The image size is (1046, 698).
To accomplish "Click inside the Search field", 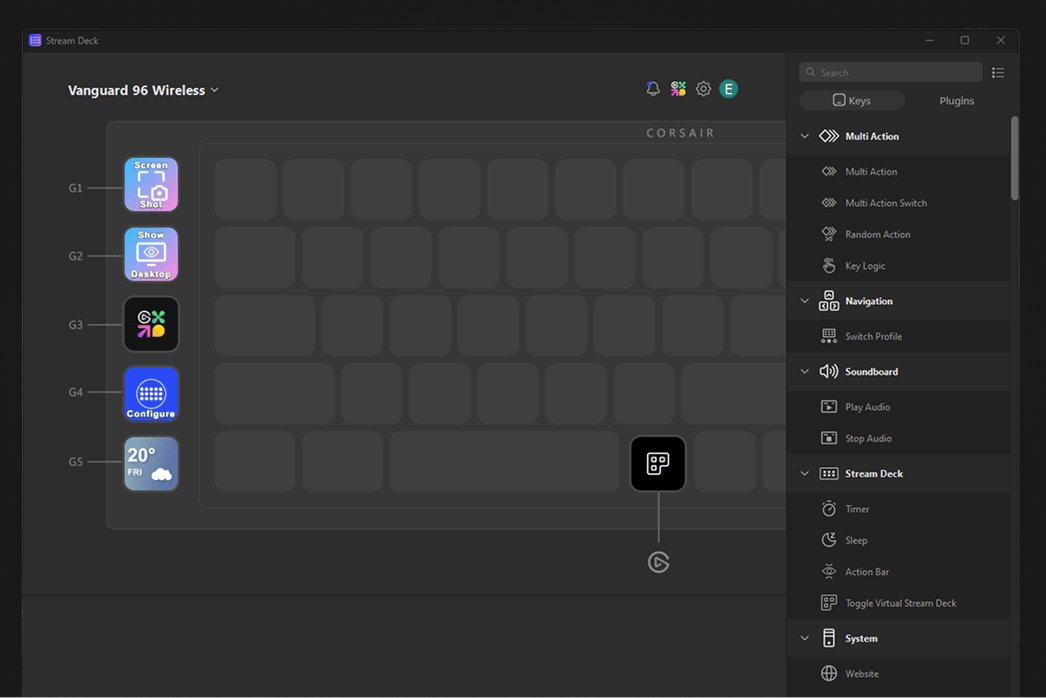I will pyautogui.click(x=890, y=71).
